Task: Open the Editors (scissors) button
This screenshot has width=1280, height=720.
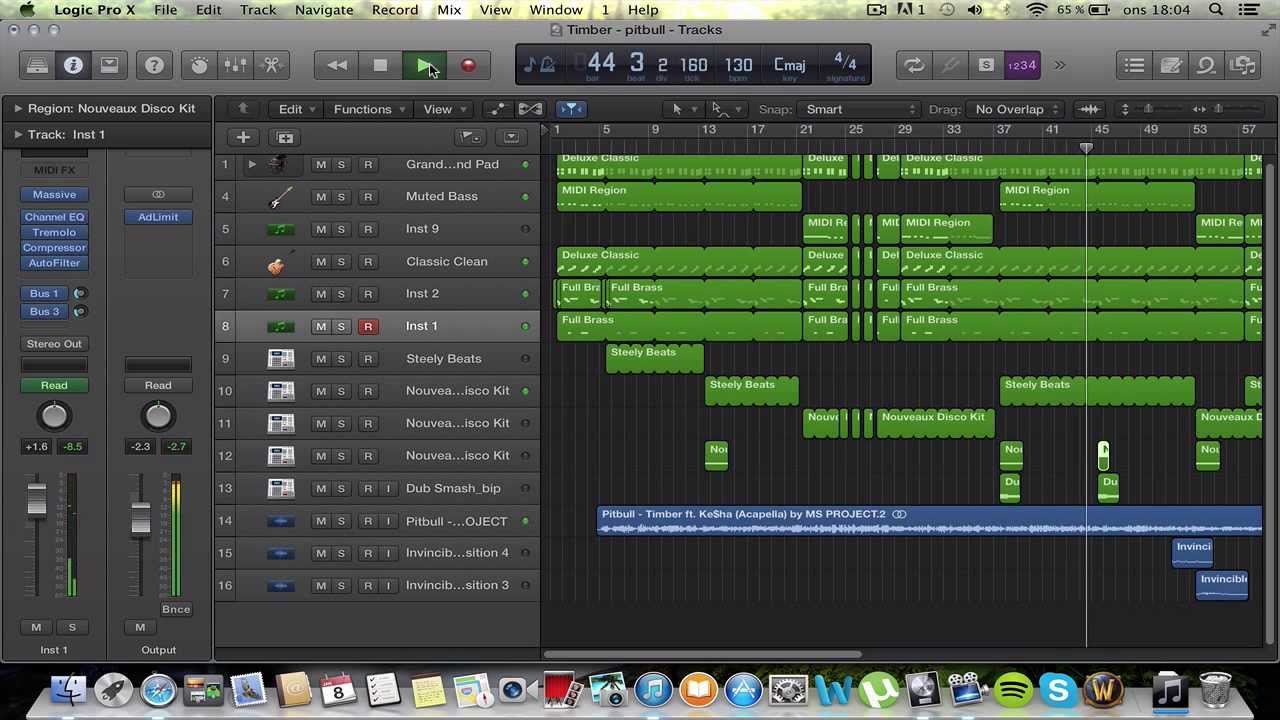Action: pyautogui.click(x=271, y=65)
